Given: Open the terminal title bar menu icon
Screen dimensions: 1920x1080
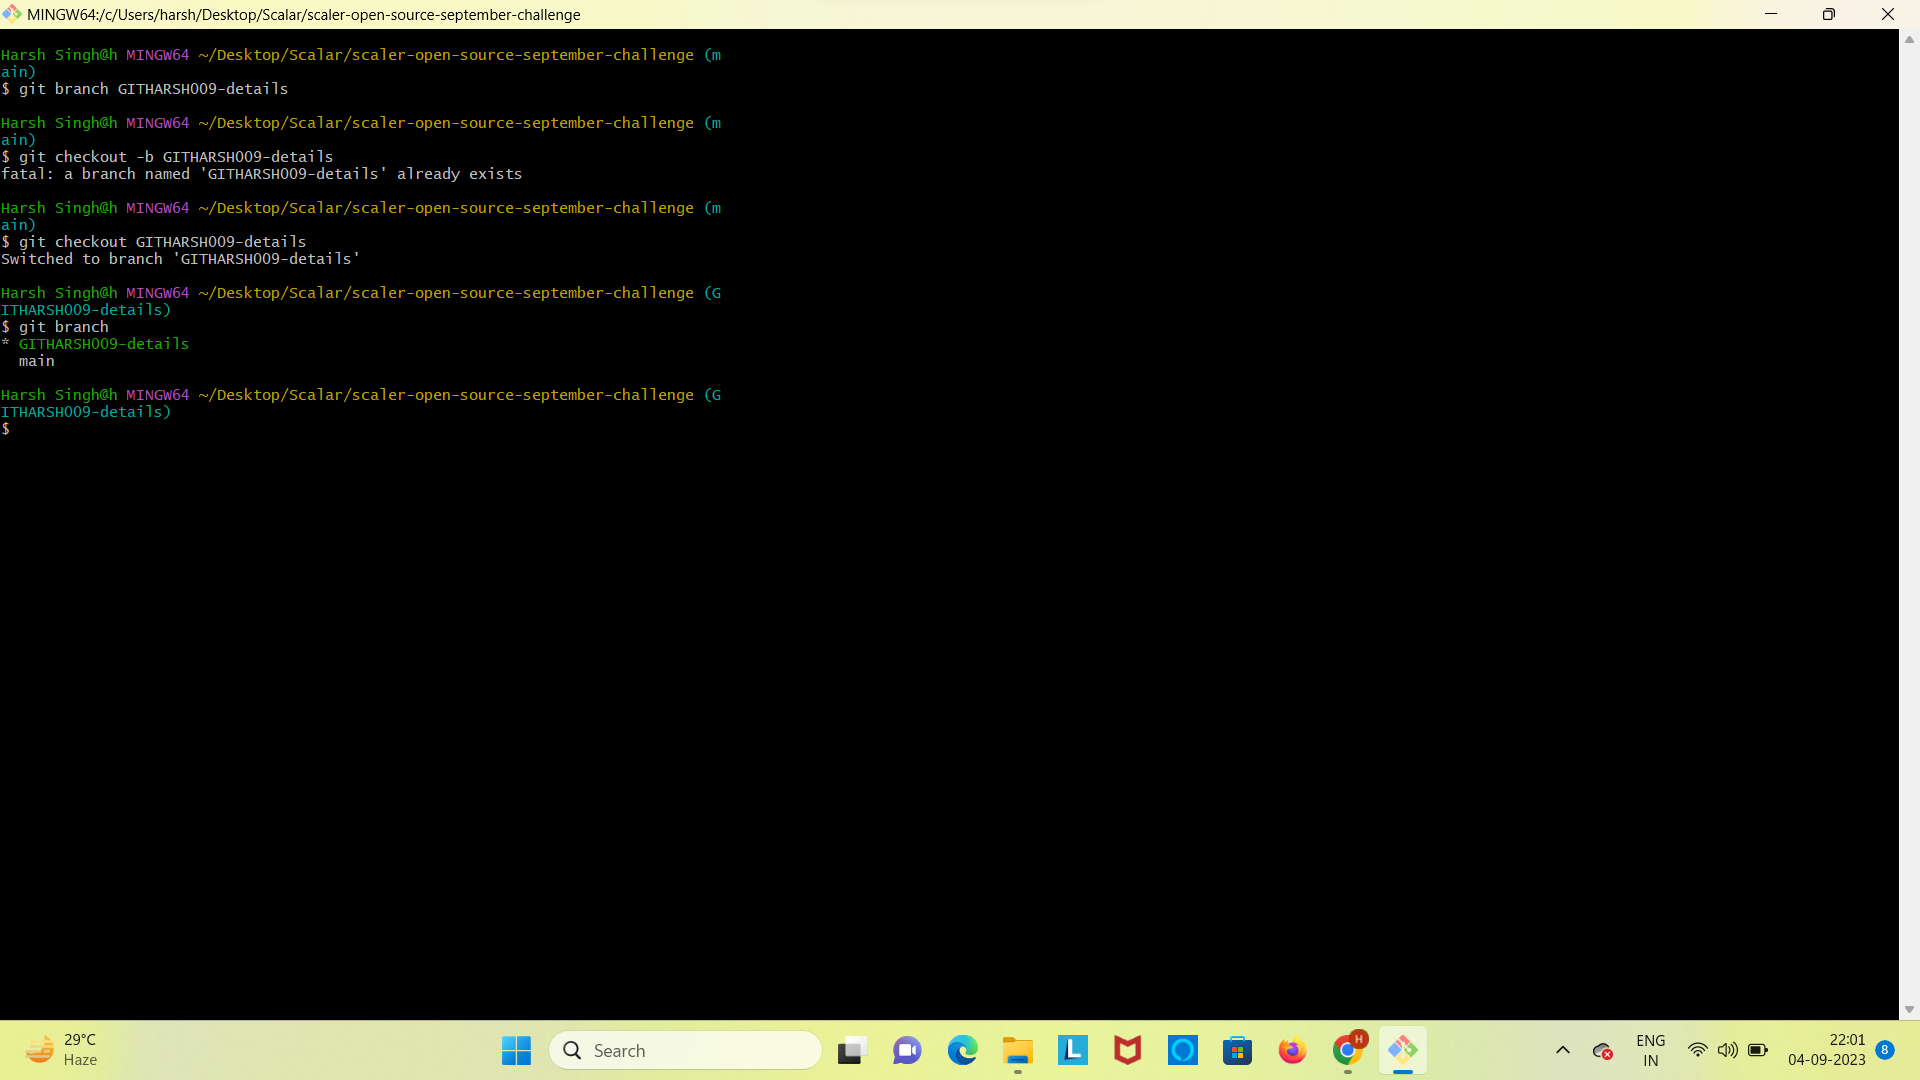Looking at the screenshot, I should point(12,14).
